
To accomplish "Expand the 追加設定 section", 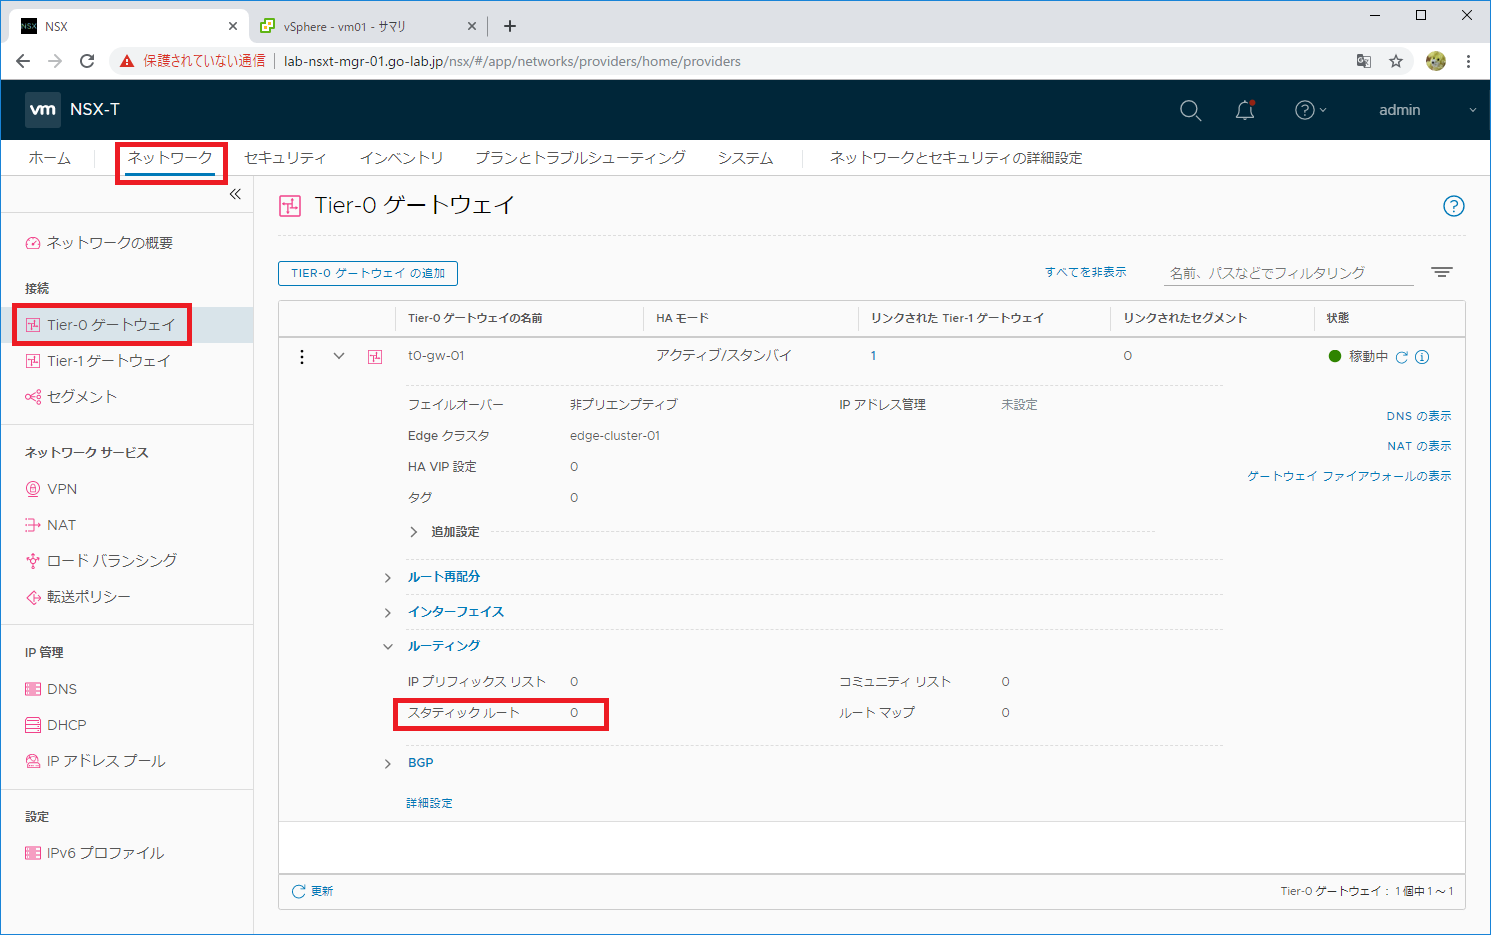I will point(414,532).
